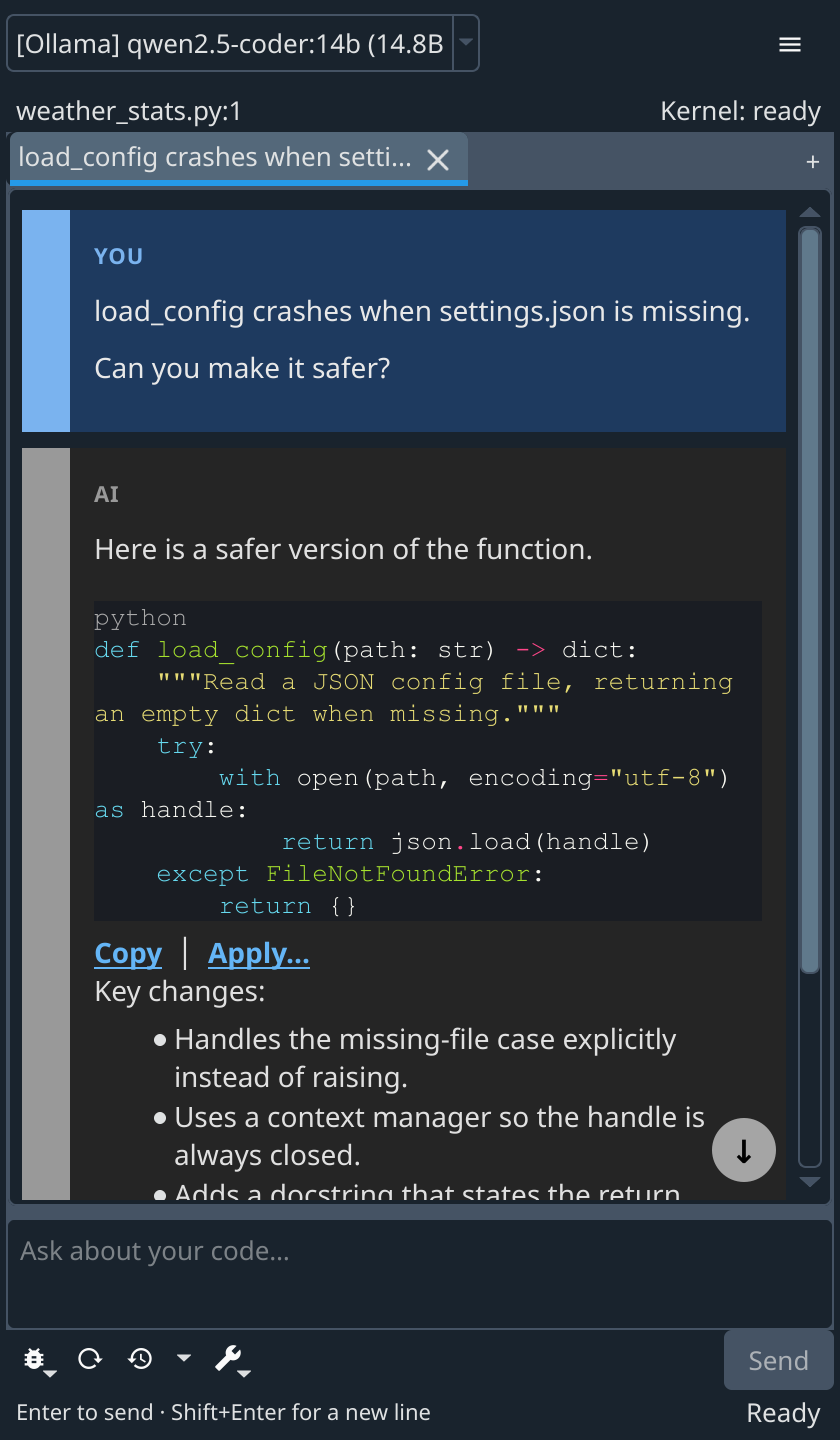840x1440 pixels.
Task: Click the chat scrollbar down arrow
Action: click(810, 1182)
